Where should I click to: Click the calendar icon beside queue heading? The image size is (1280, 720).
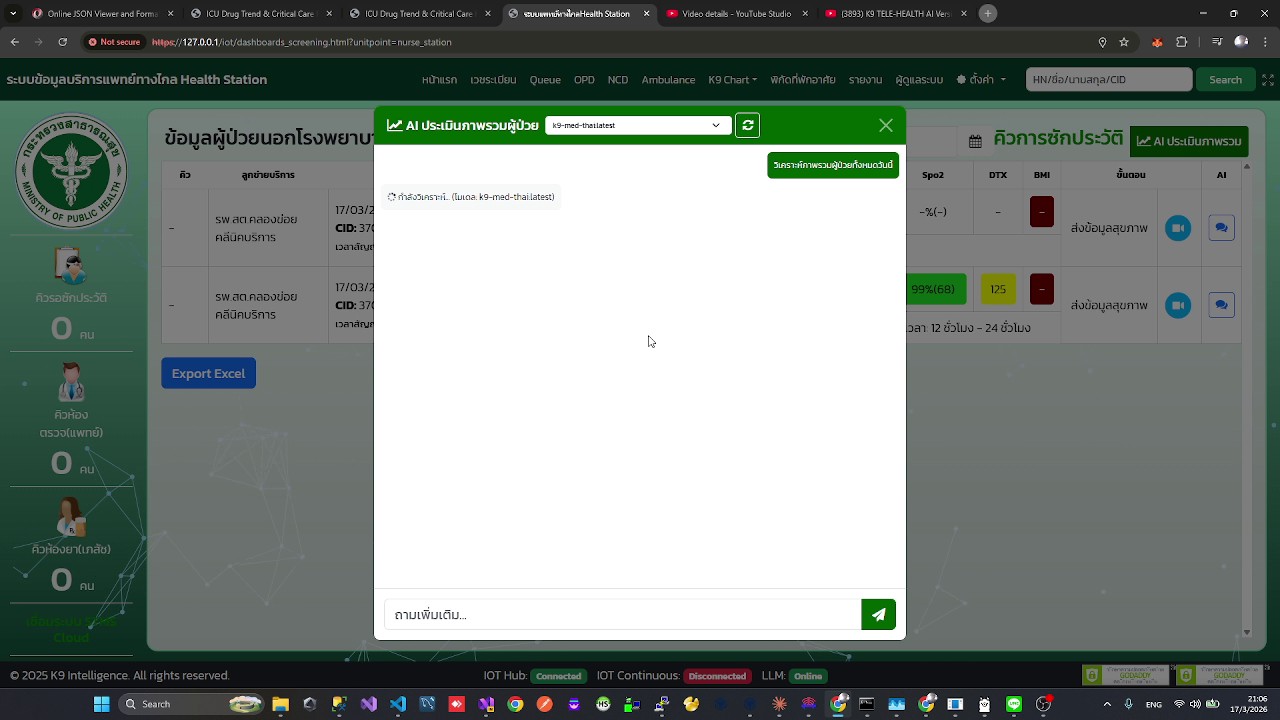pos(975,141)
